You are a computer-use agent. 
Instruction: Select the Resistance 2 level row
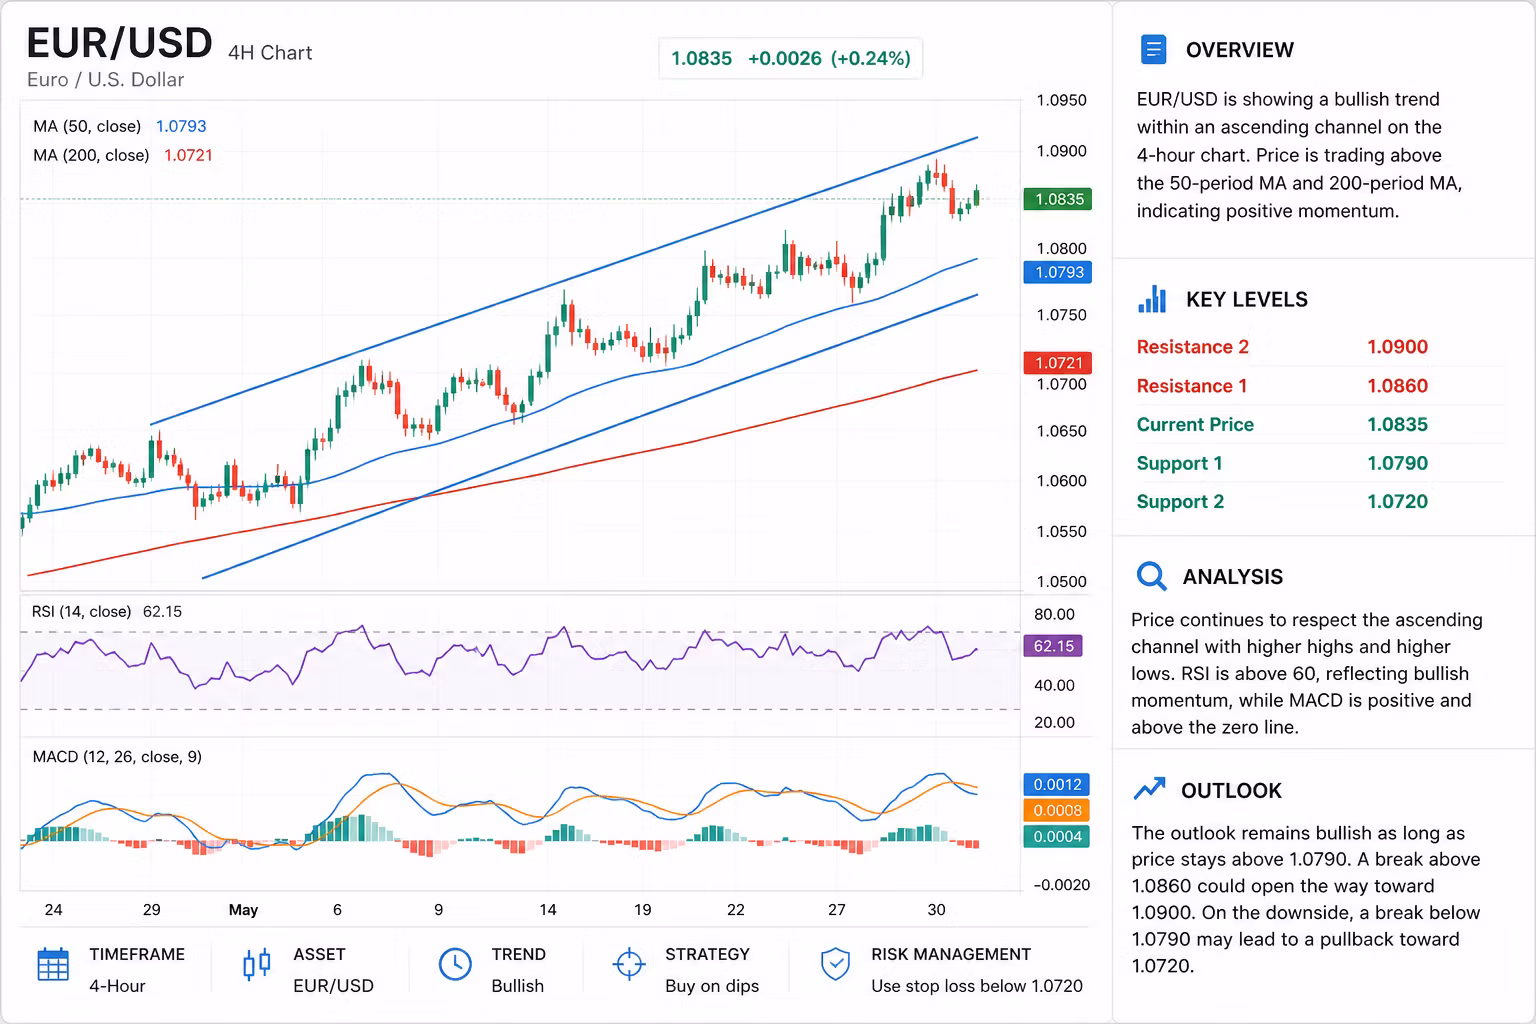pyautogui.click(x=1320, y=347)
